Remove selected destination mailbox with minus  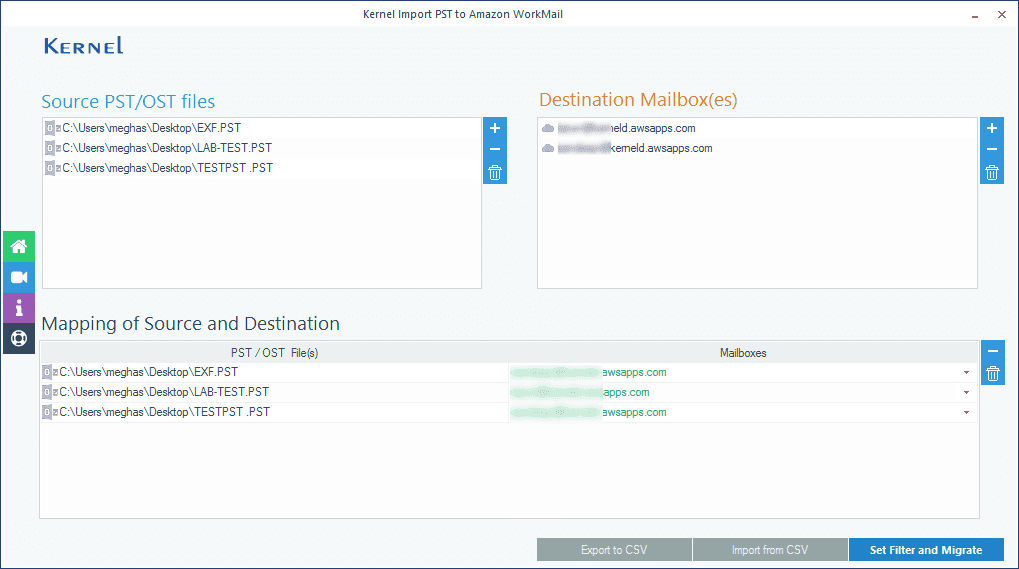[992, 149]
